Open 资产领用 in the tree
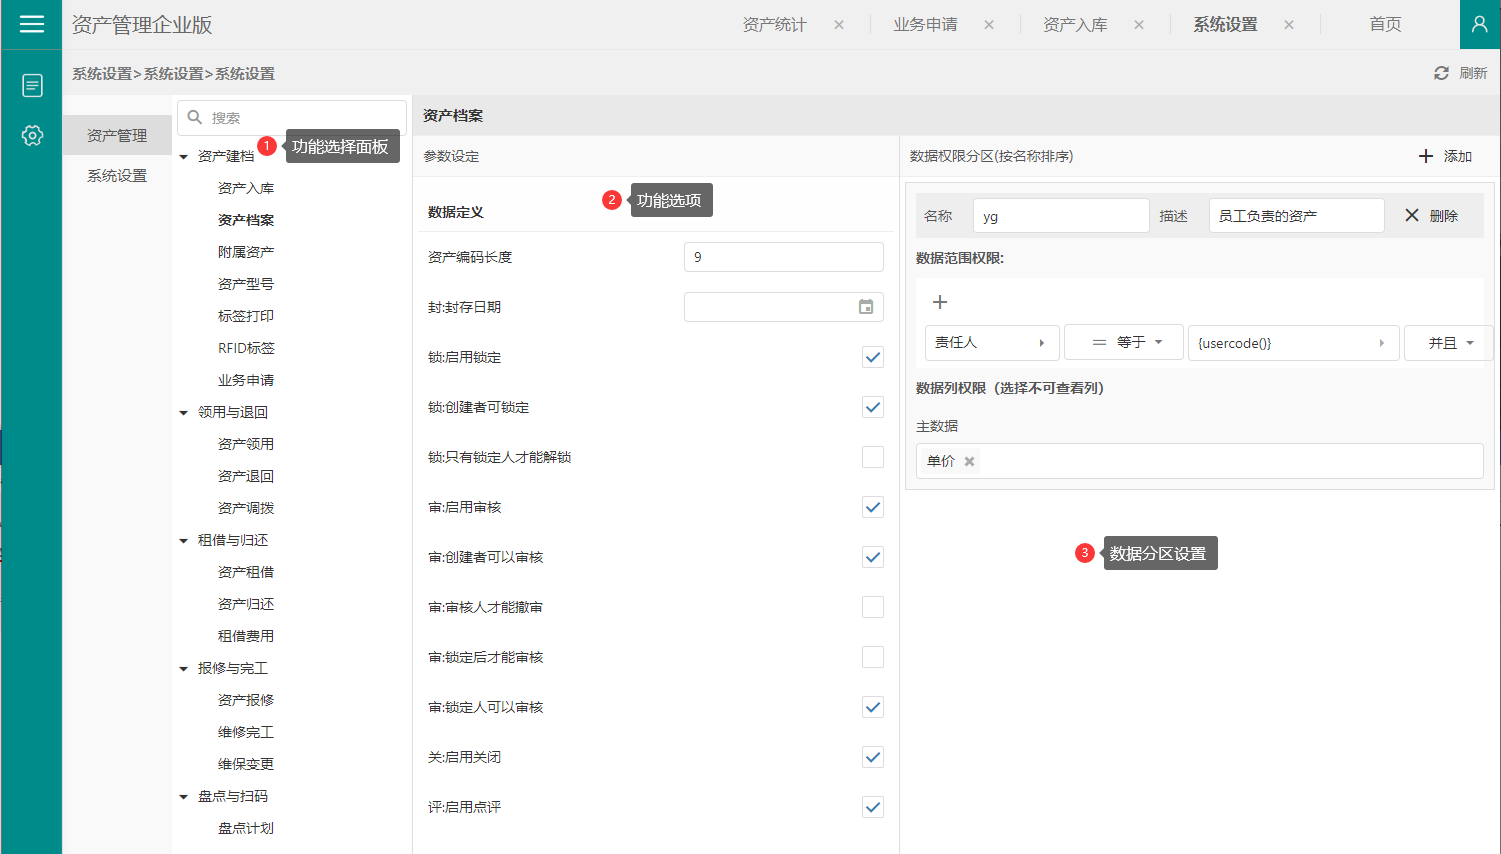Screen dimensions: 1501x854 pos(246,444)
